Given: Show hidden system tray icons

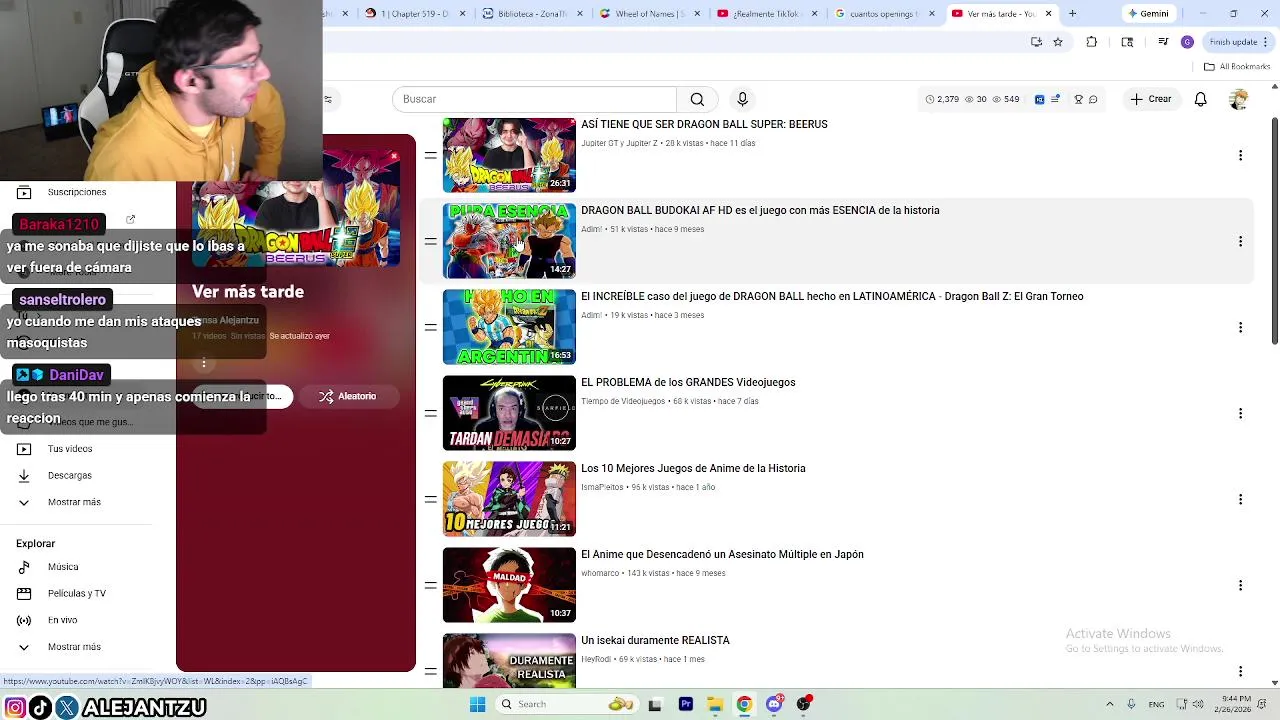Looking at the screenshot, I should click(x=1109, y=704).
